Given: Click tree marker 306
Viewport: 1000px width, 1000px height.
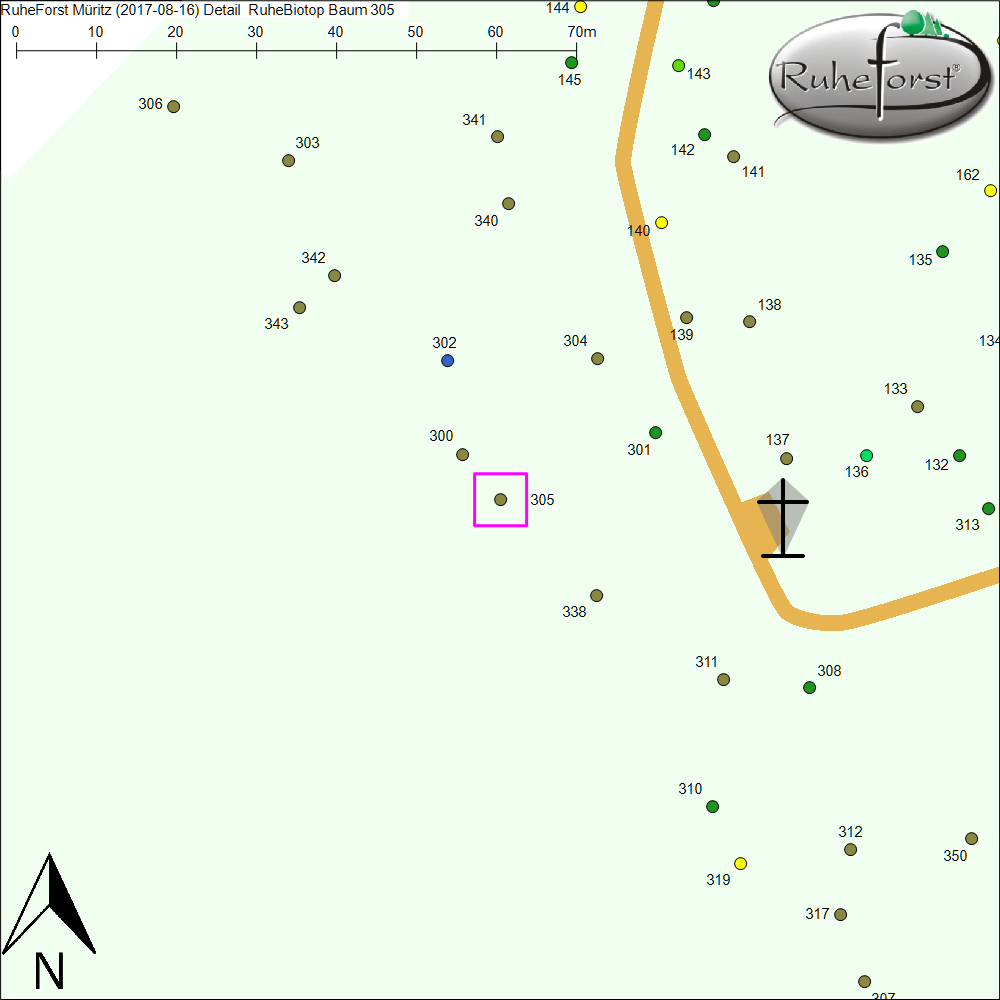Looking at the screenshot, I should coord(173,106).
